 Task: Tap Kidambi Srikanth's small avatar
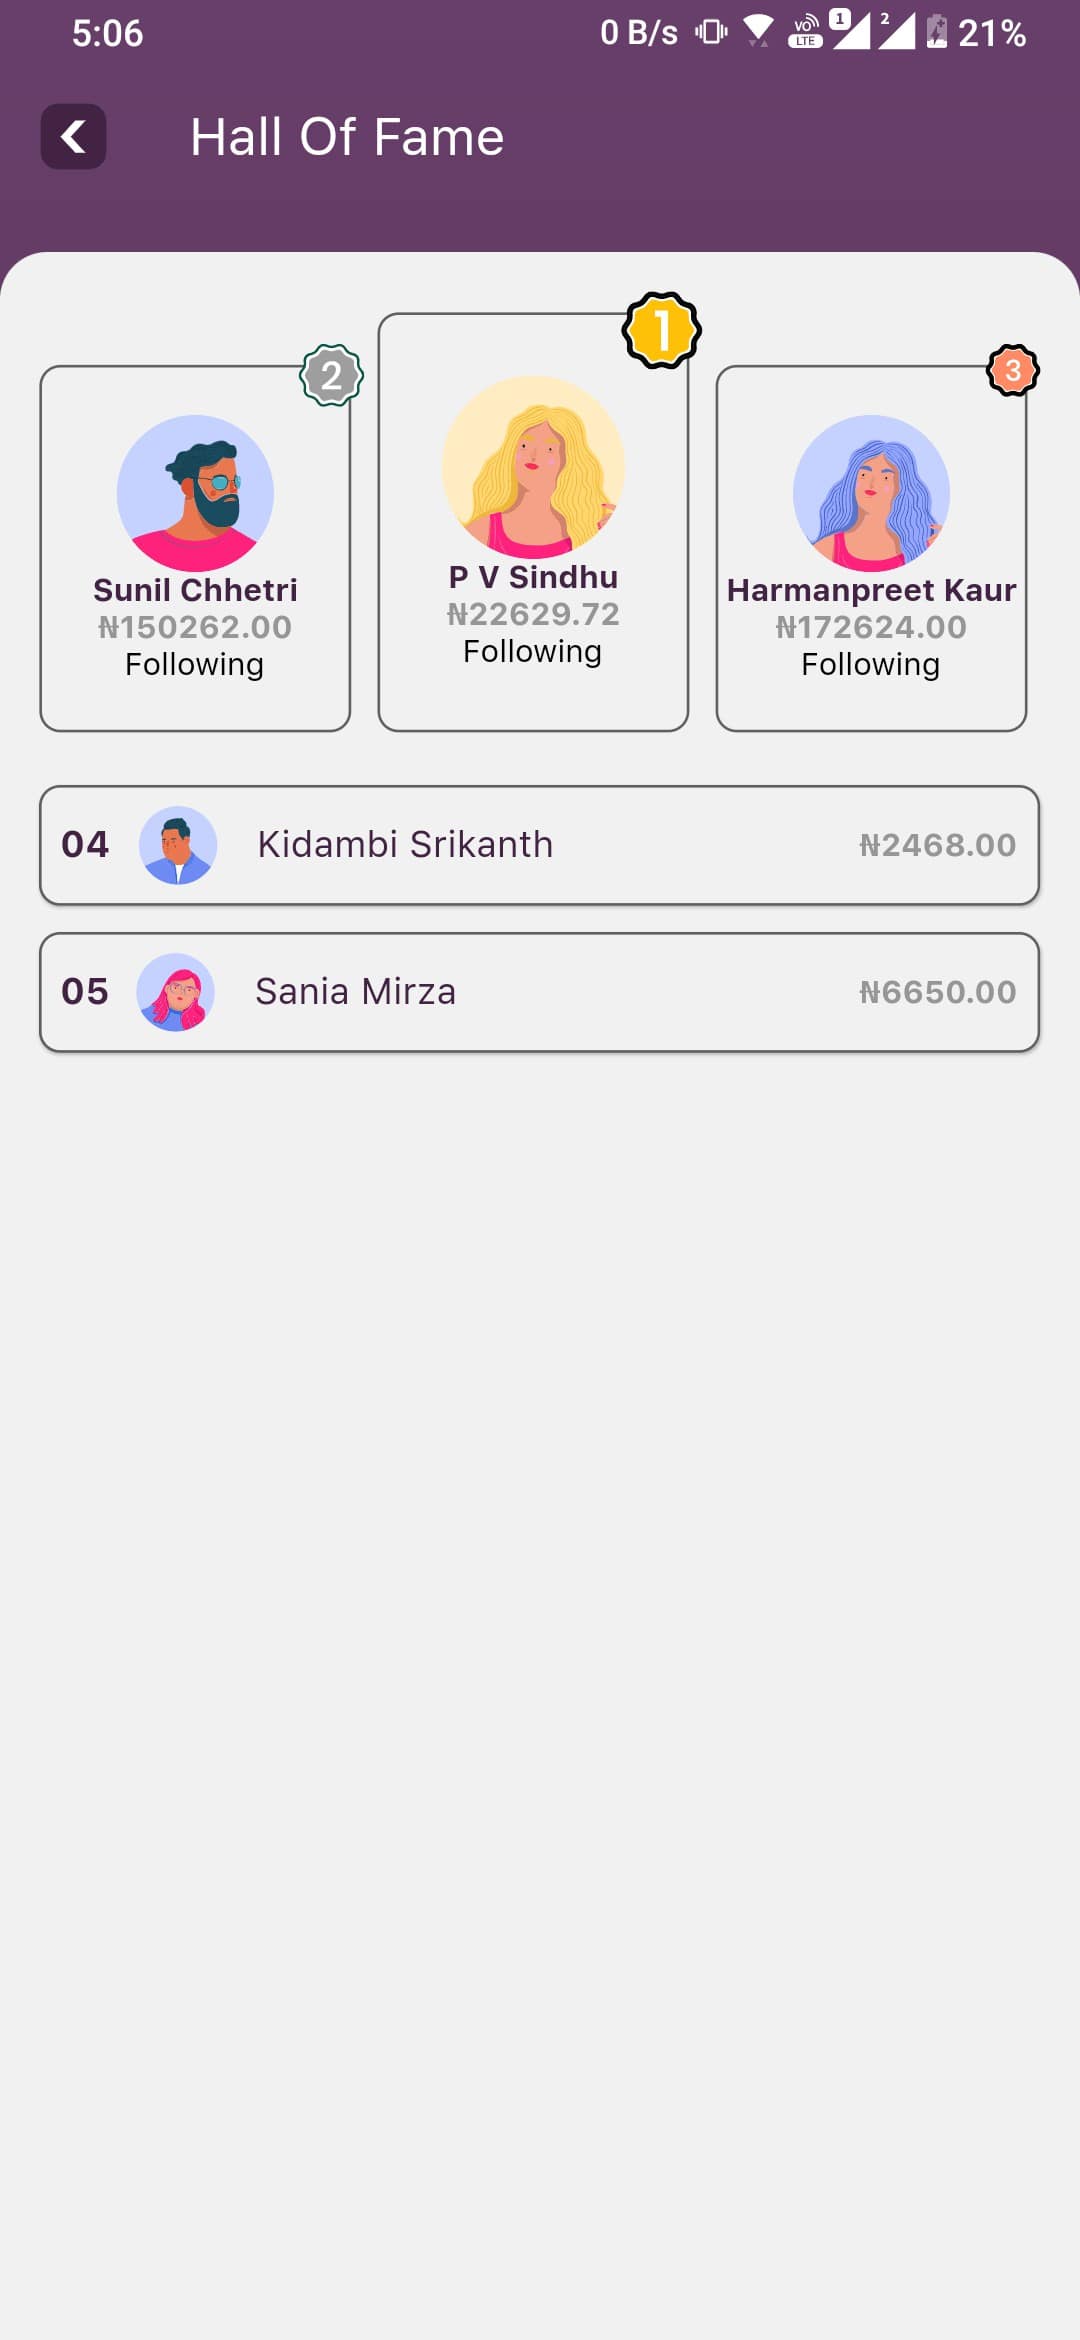point(178,845)
